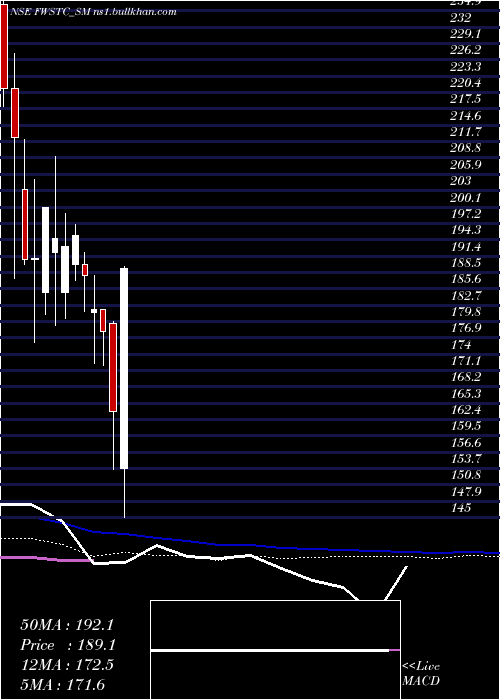
Task: Click the 214.6 price axis label
Action: [x=466, y=116]
